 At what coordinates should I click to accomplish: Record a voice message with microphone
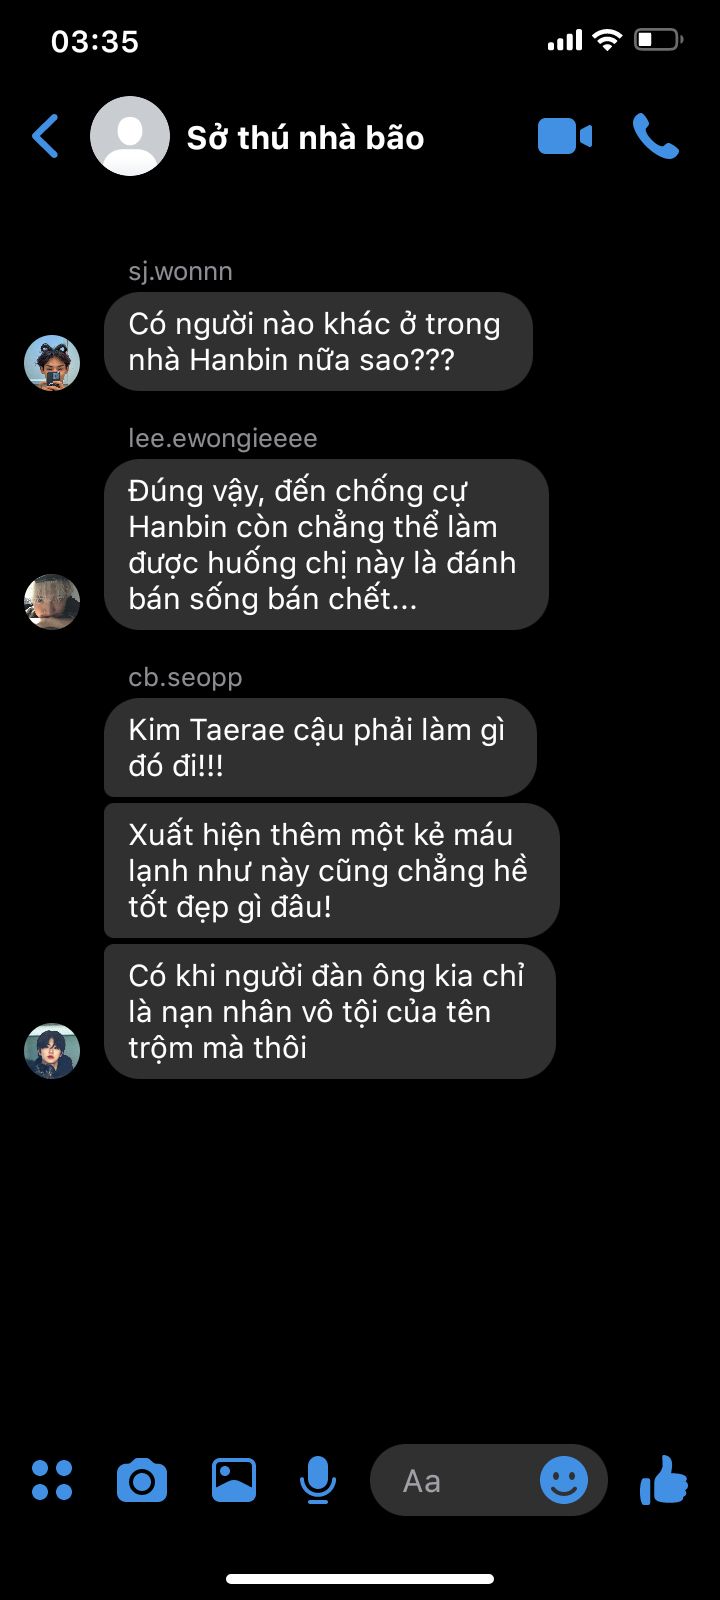(x=318, y=1480)
